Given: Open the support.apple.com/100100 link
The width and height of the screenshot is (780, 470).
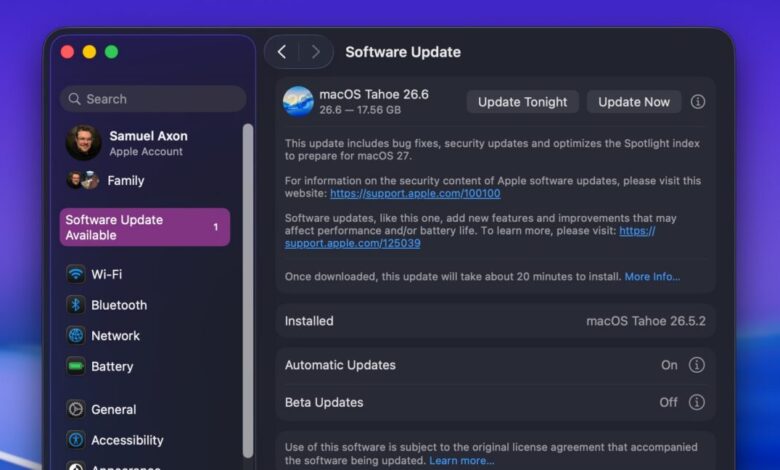Looking at the screenshot, I should pos(415,193).
